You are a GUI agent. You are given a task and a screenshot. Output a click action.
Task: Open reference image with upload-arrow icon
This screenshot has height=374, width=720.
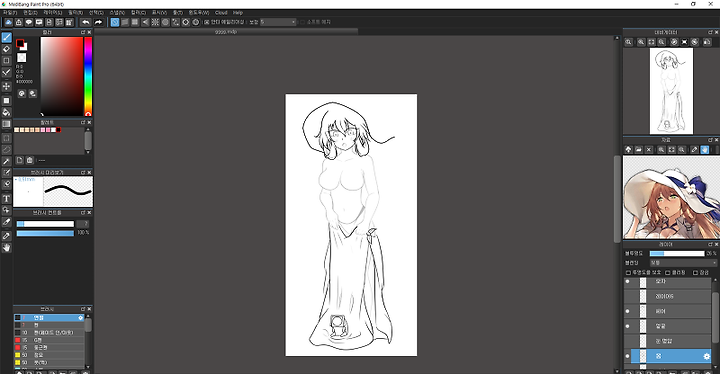[x=629, y=150]
